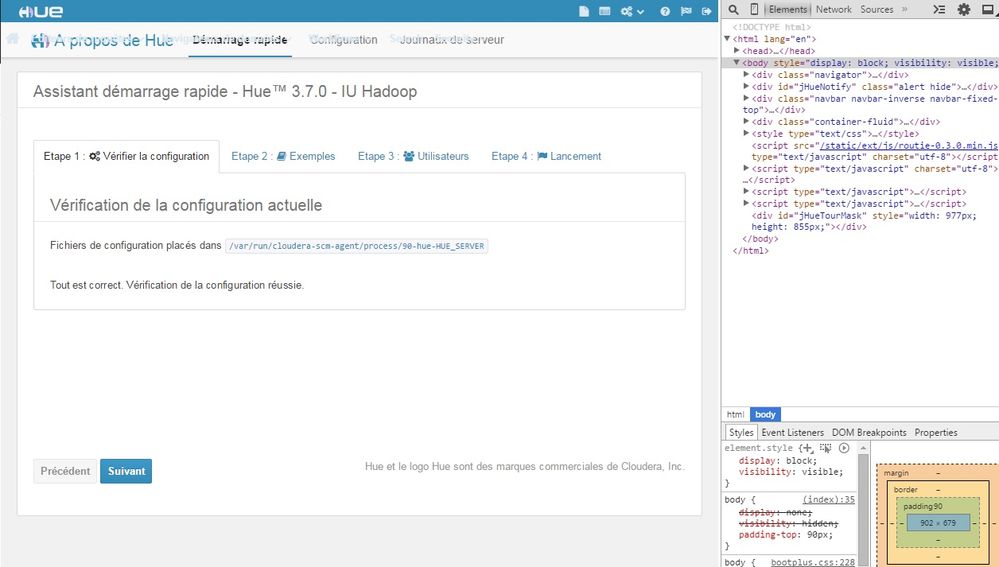Open the routie-0.3.0.min.js script link
This screenshot has width=999, height=567.
pyautogui.click(x=909, y=145)
